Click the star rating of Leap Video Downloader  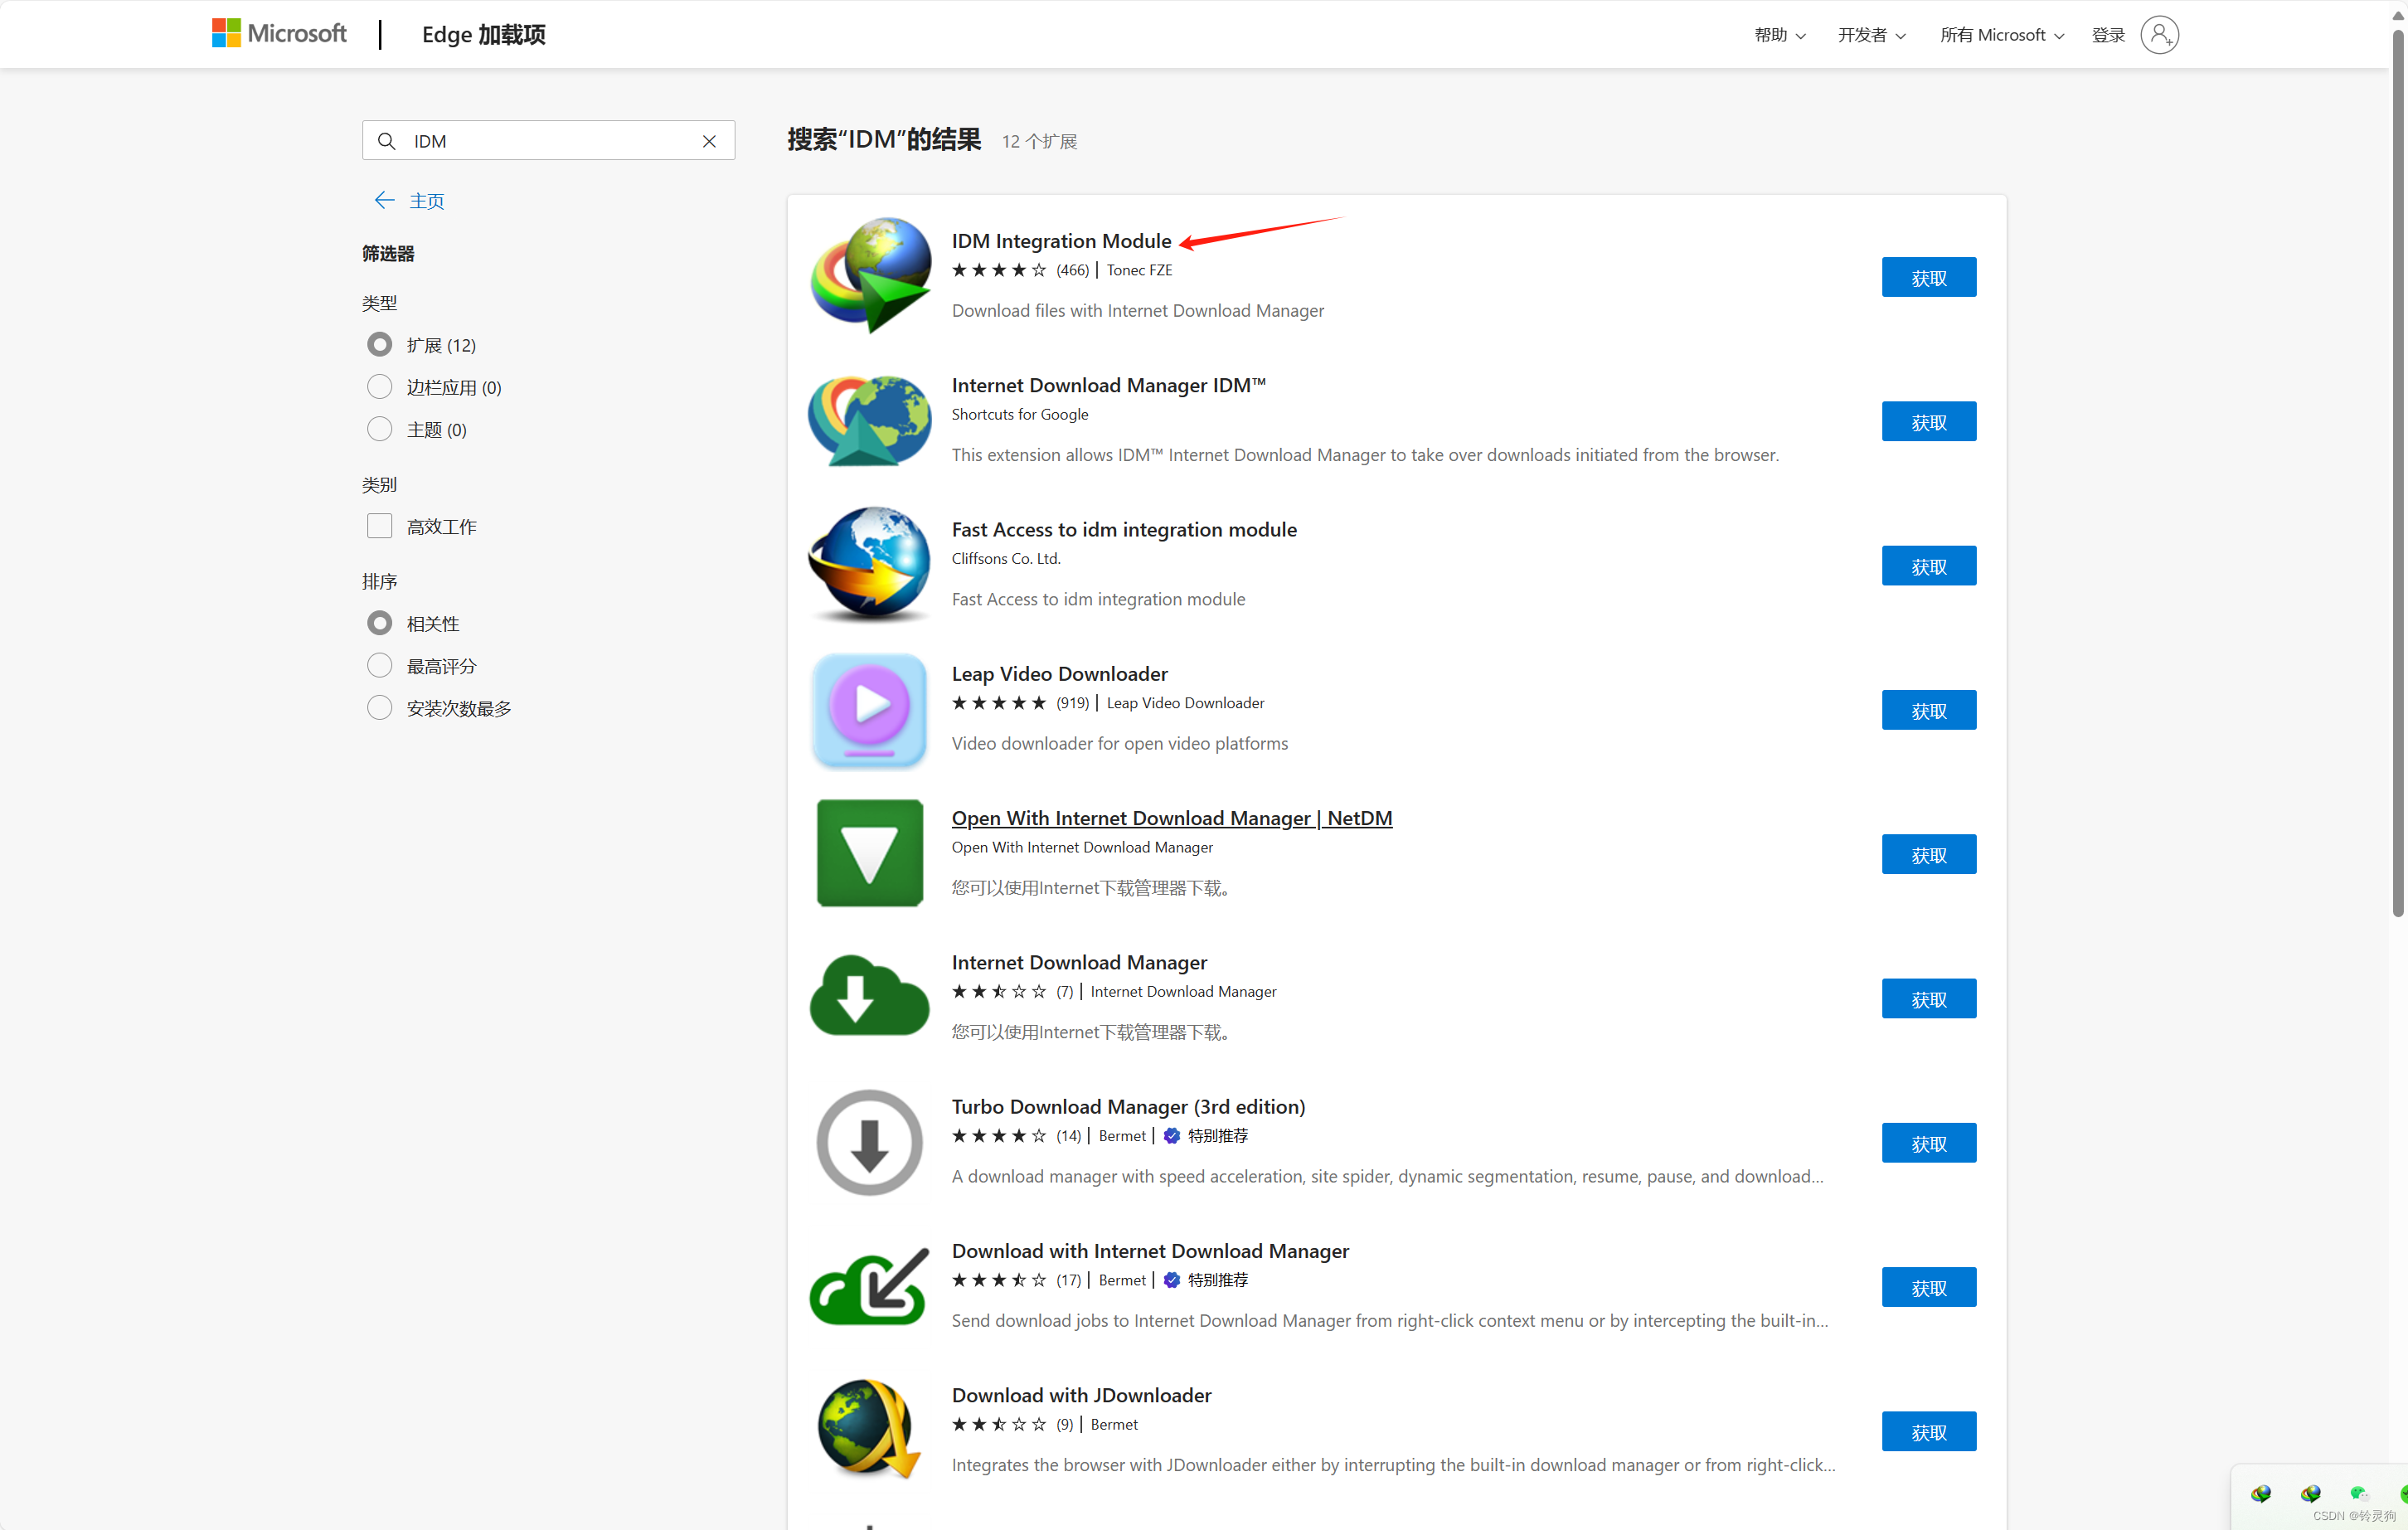(x=998, y=703)
